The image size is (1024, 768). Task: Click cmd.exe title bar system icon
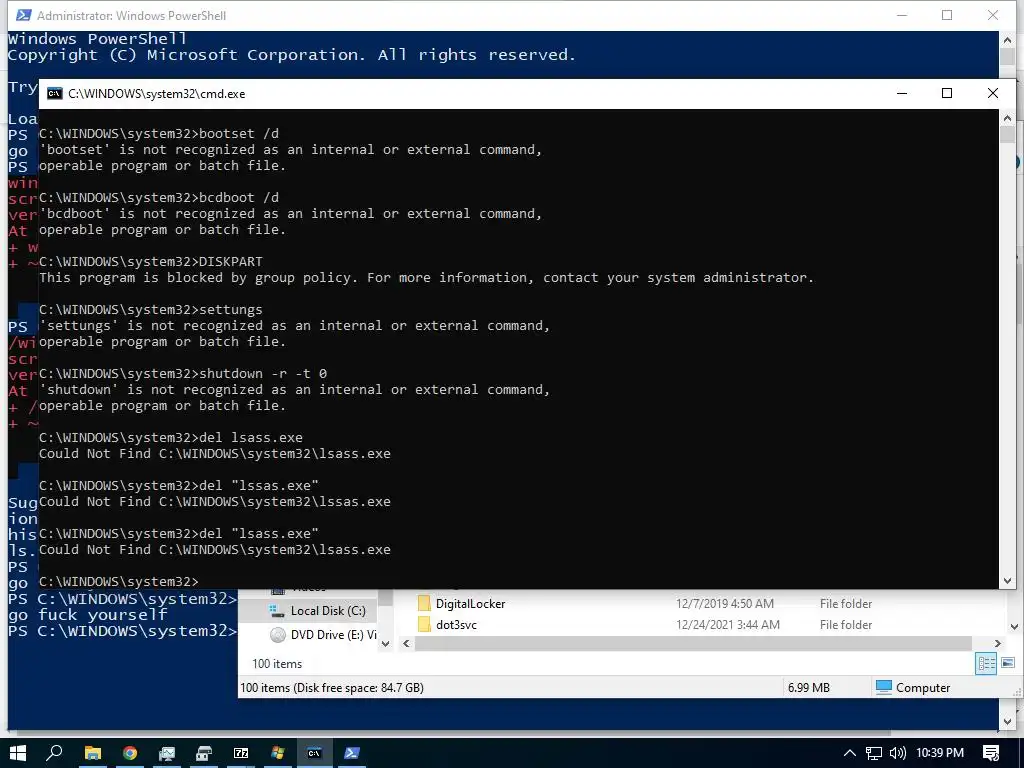(x=55, y=93)
